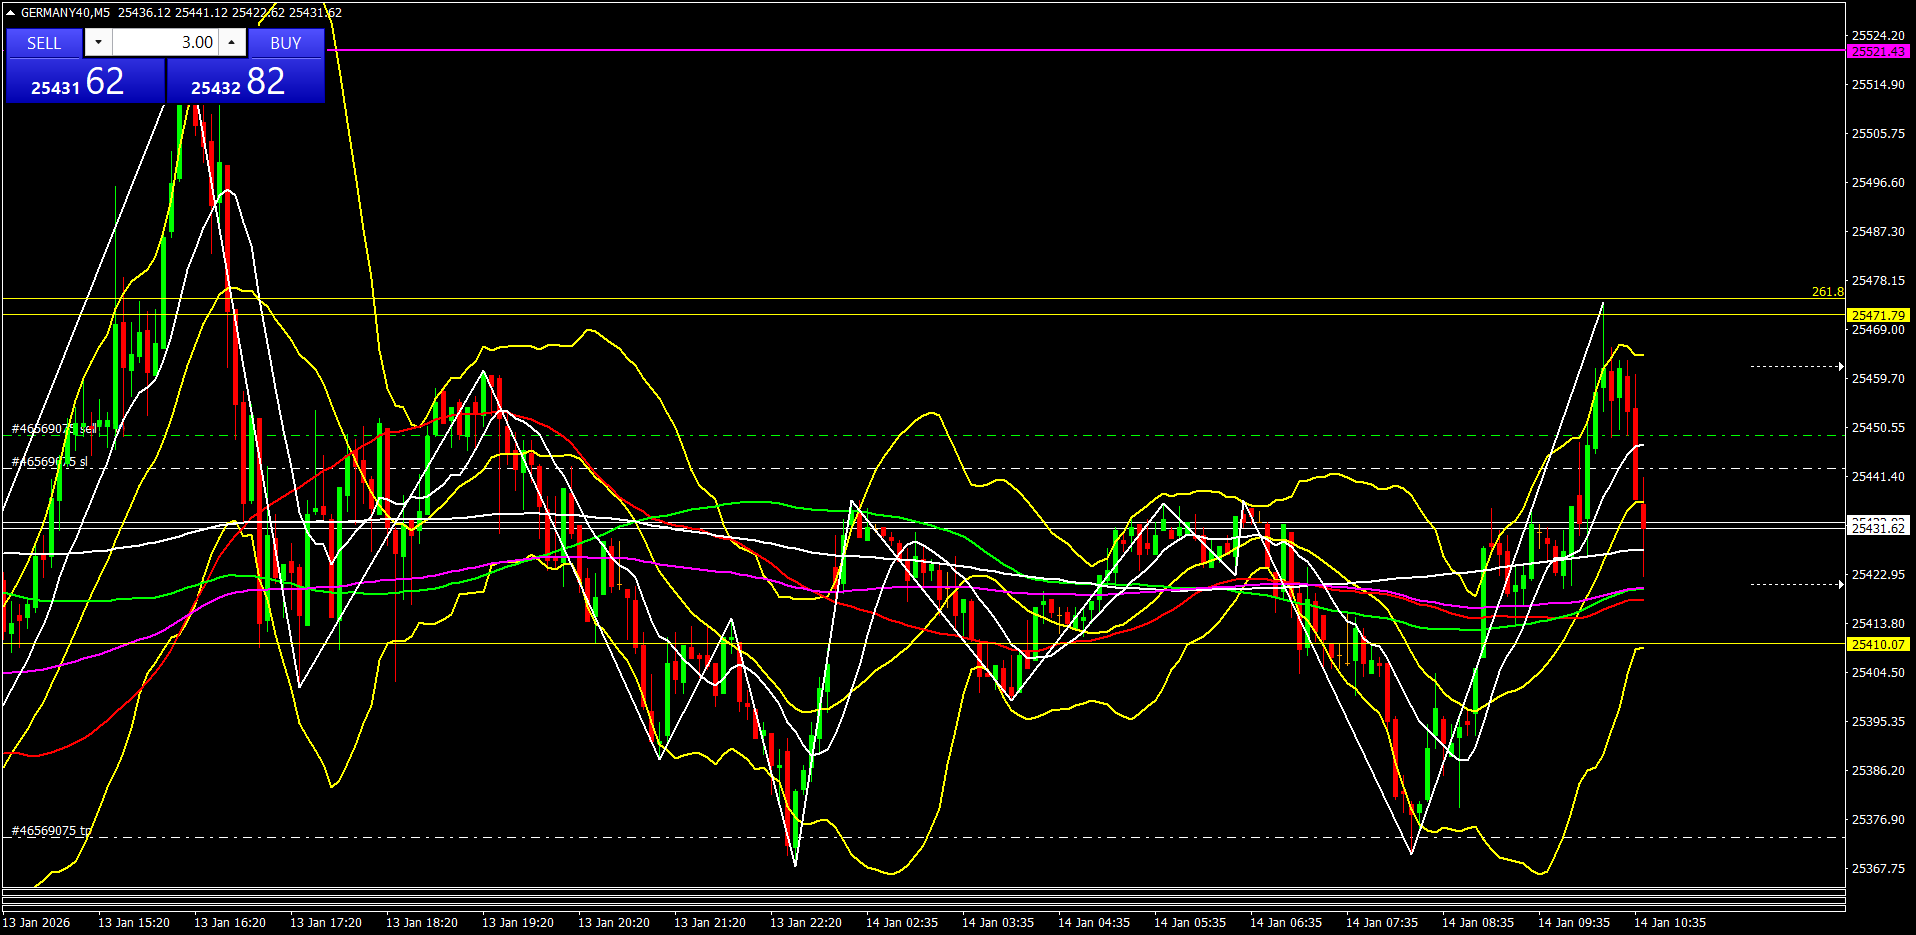Select the #46569075 tp take-profit label
This screenshot has width=1916, height=935.
coord(51,831)
